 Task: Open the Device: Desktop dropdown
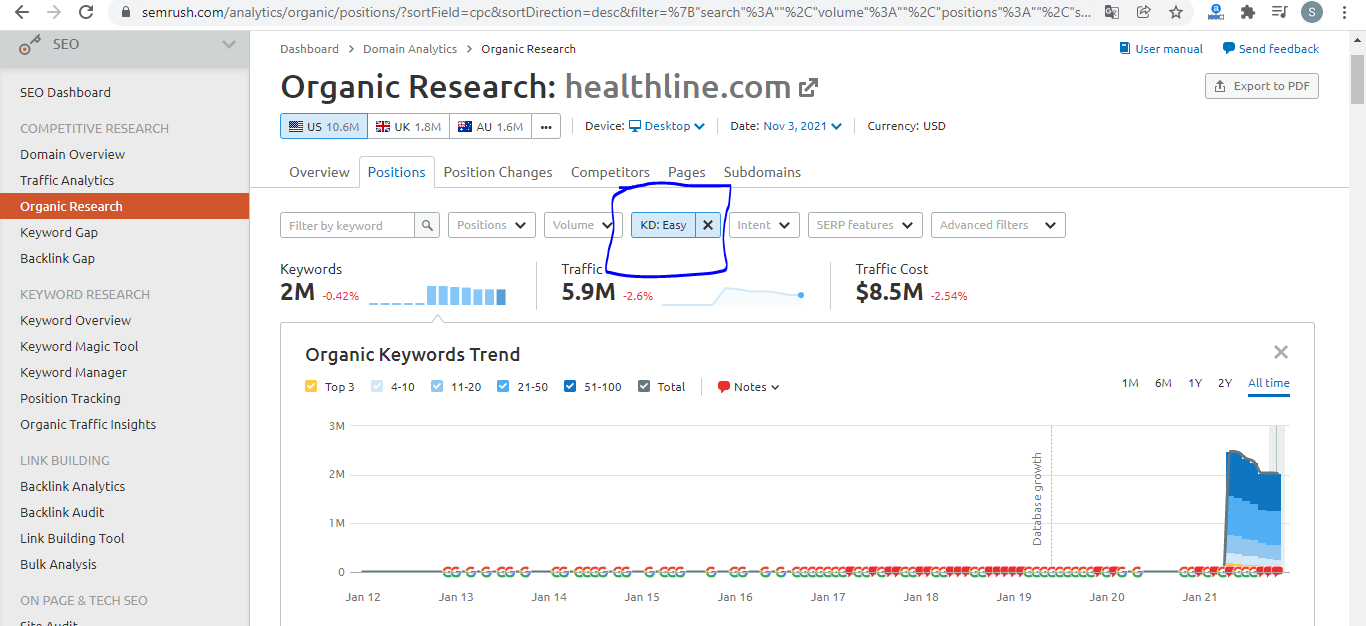click(667, 126)
